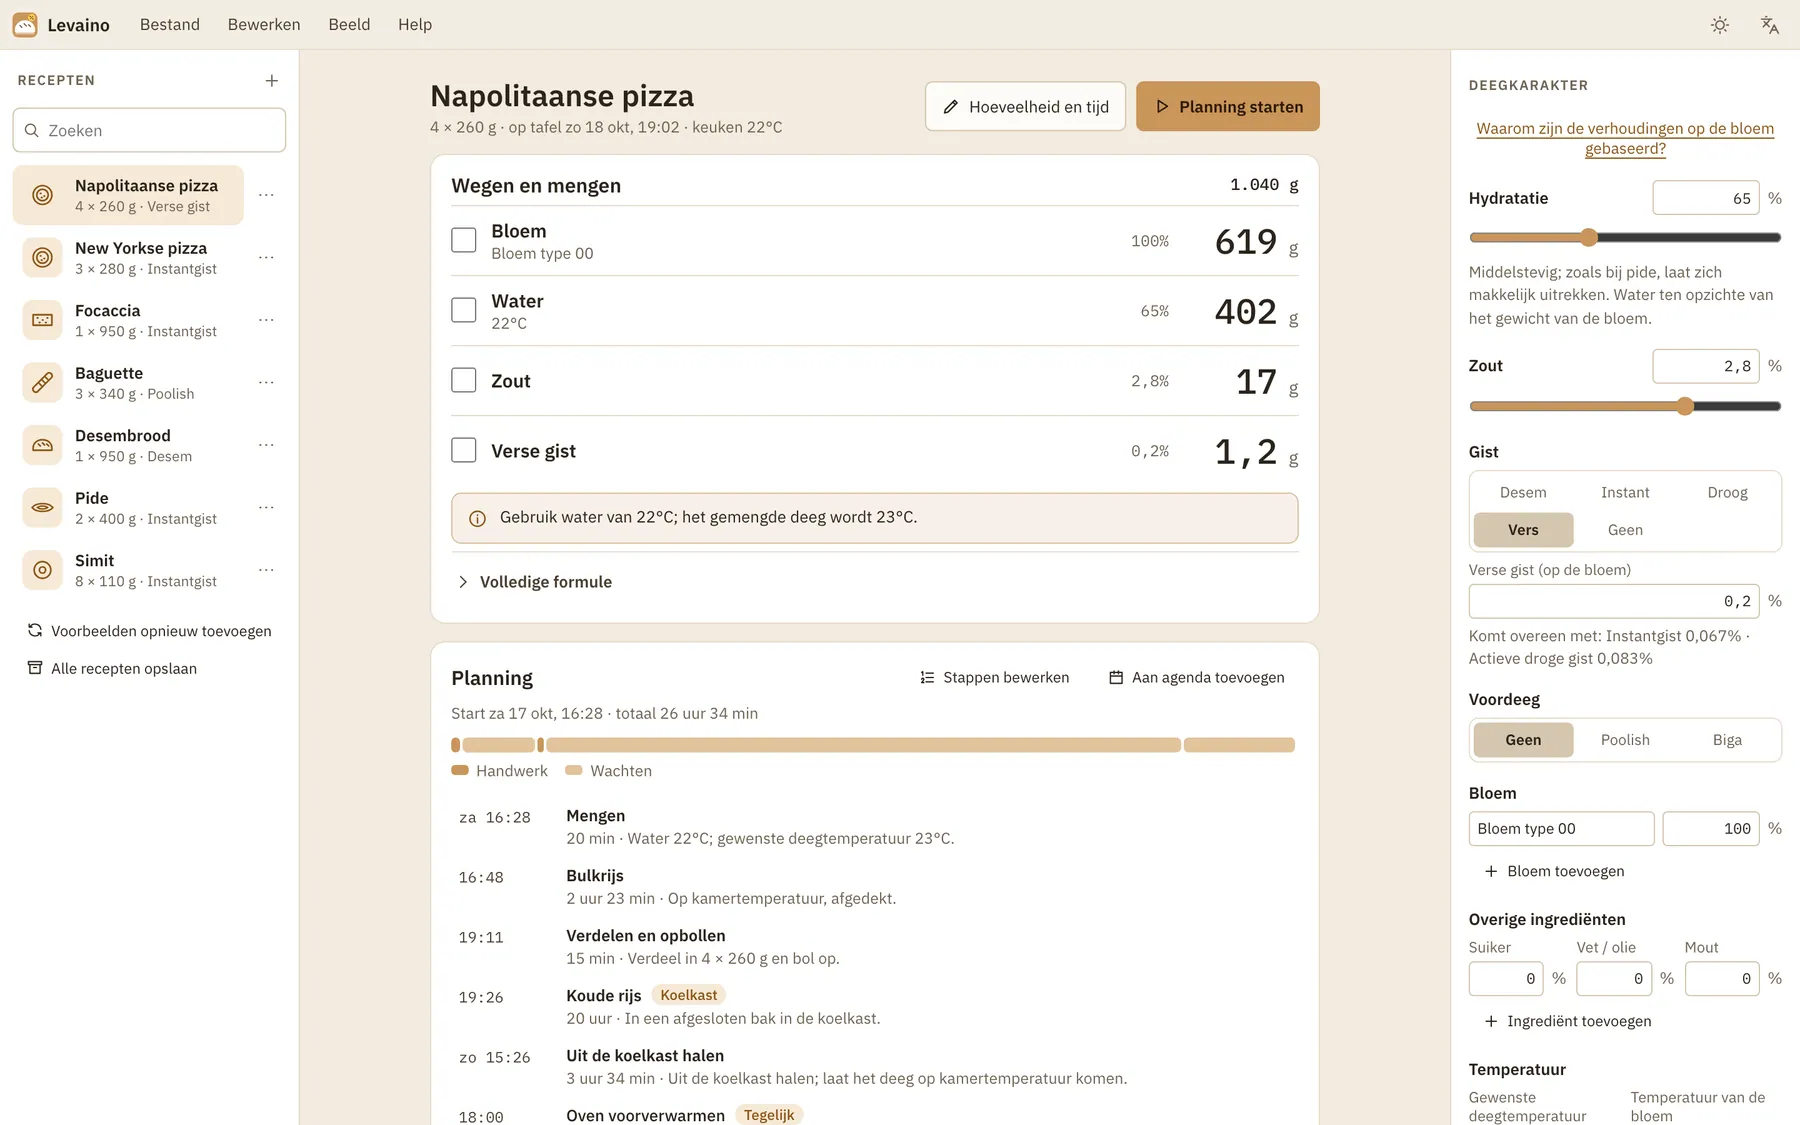Viewport: 1800px width, 1125px height.
Task: Open the Bewerken menu
Action: coord(264,25)
